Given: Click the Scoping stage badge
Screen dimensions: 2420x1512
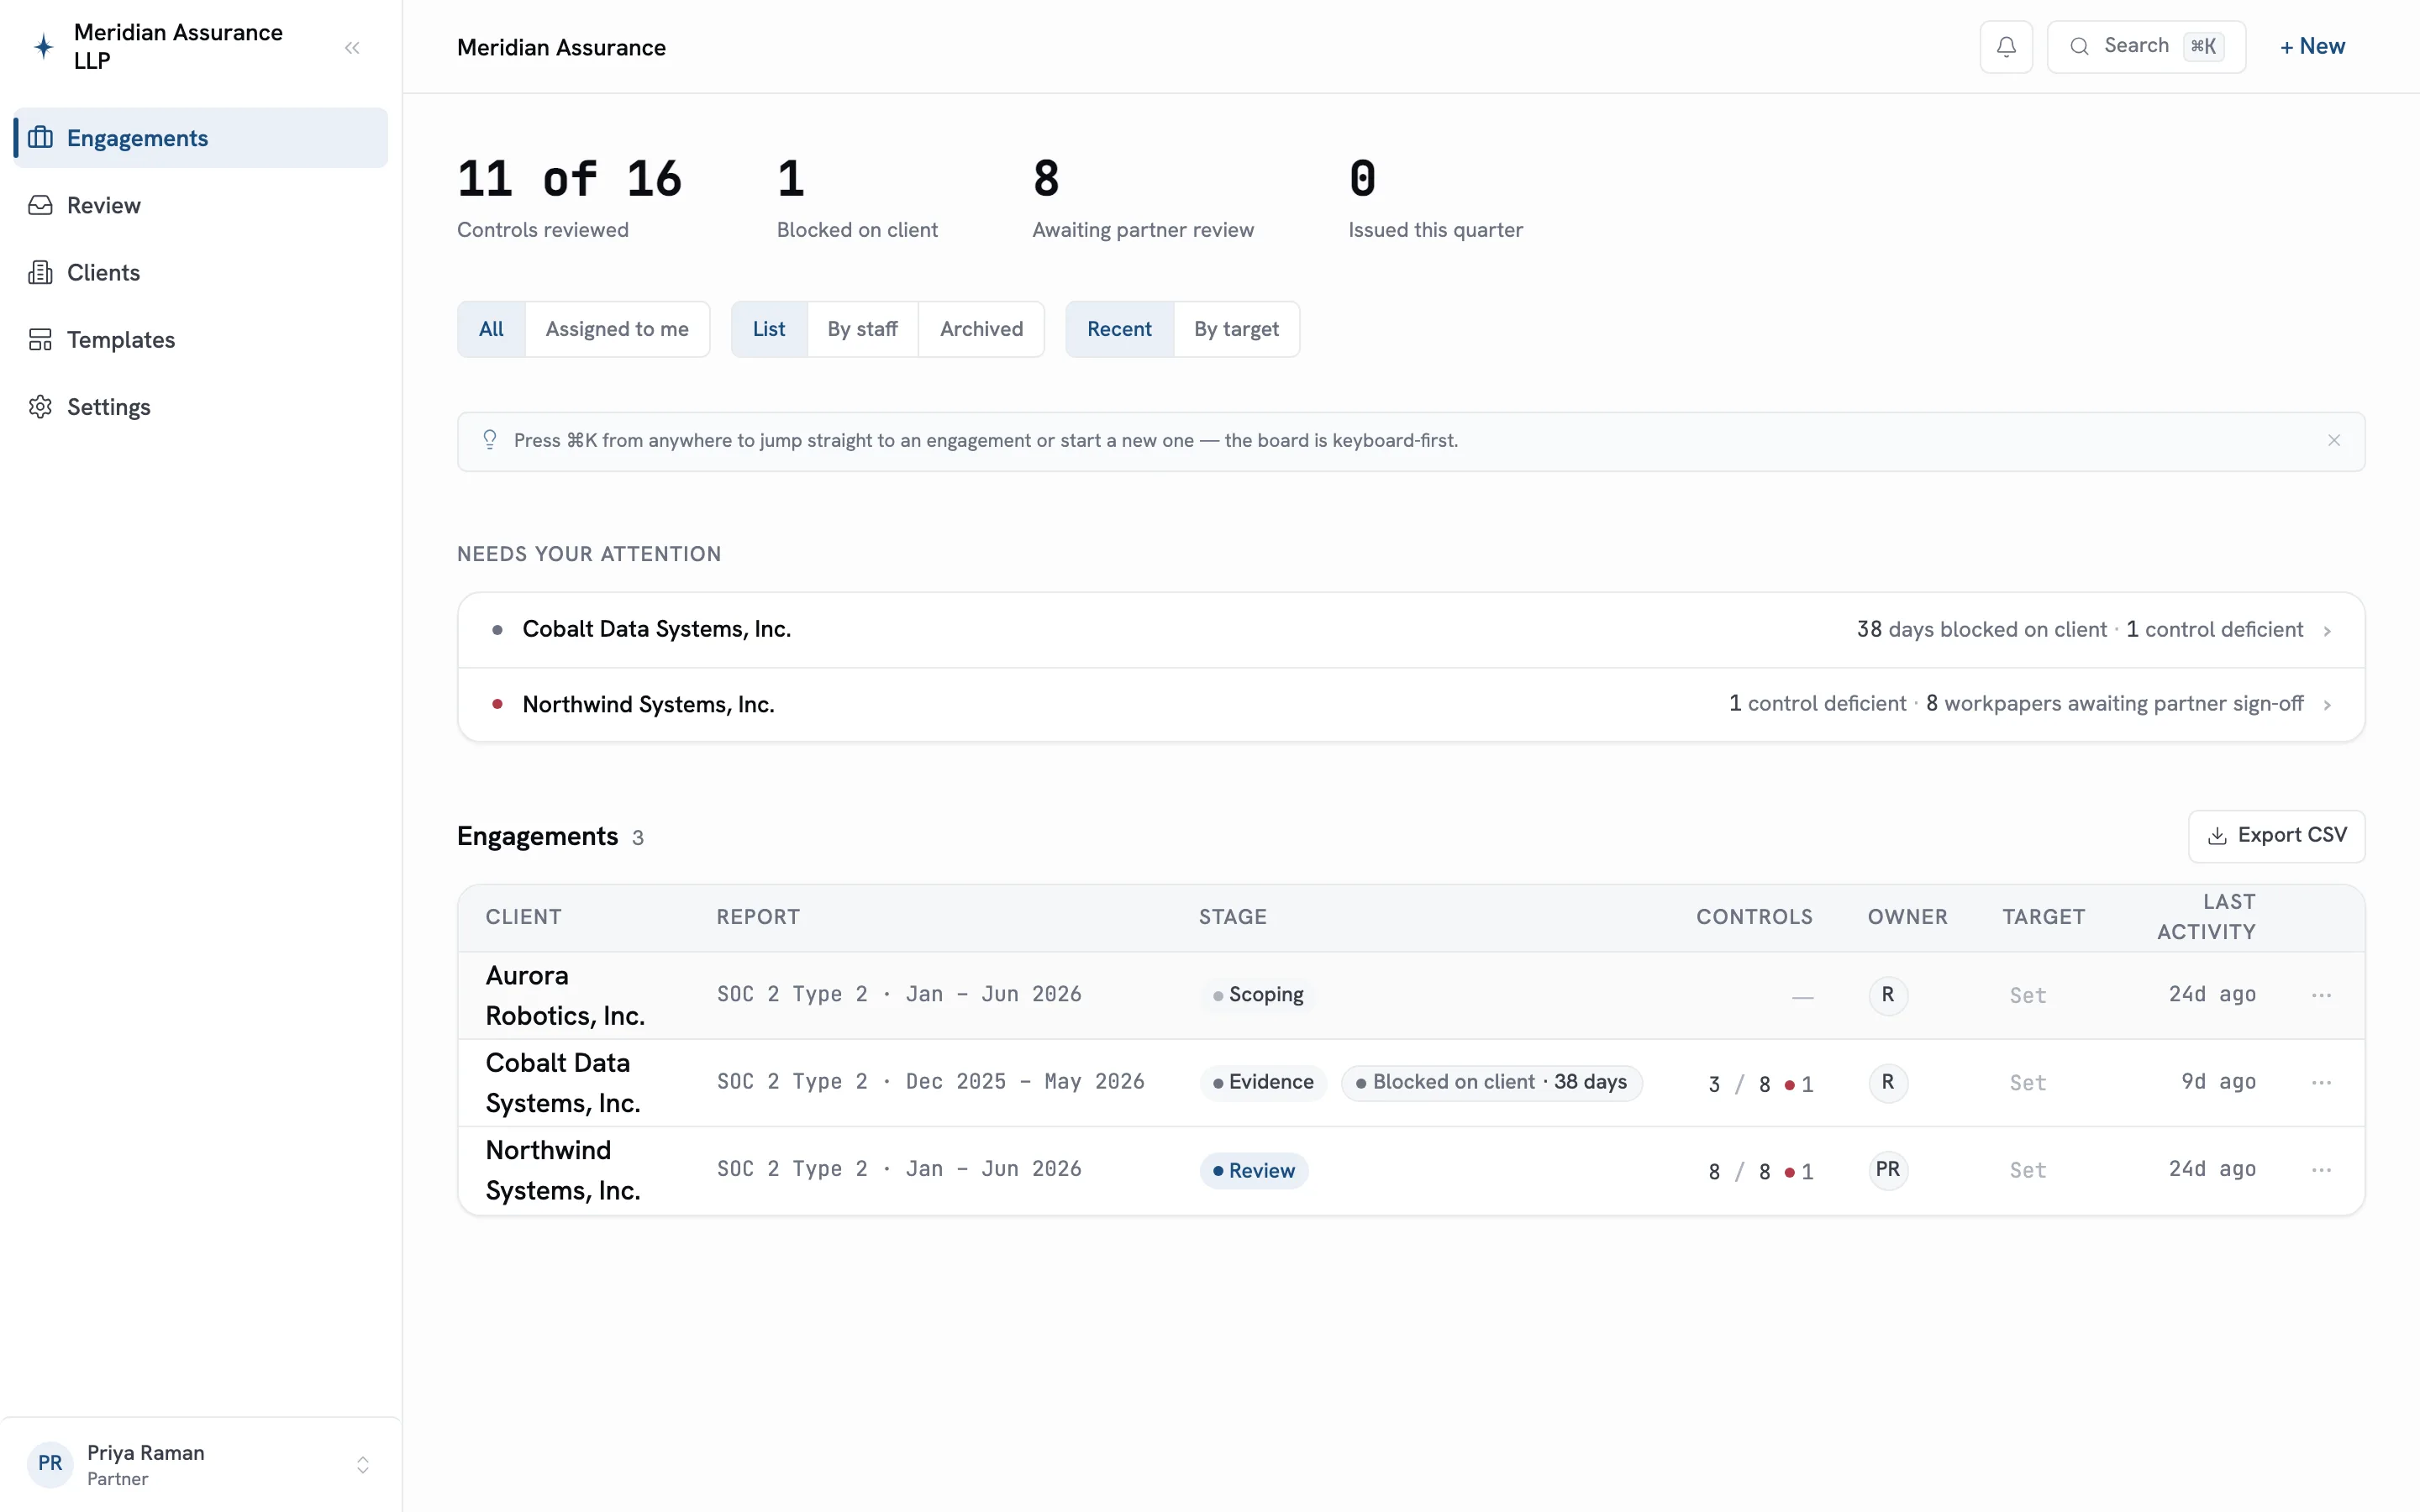Looking at the screenshot, I should (x=1257, y=995).
